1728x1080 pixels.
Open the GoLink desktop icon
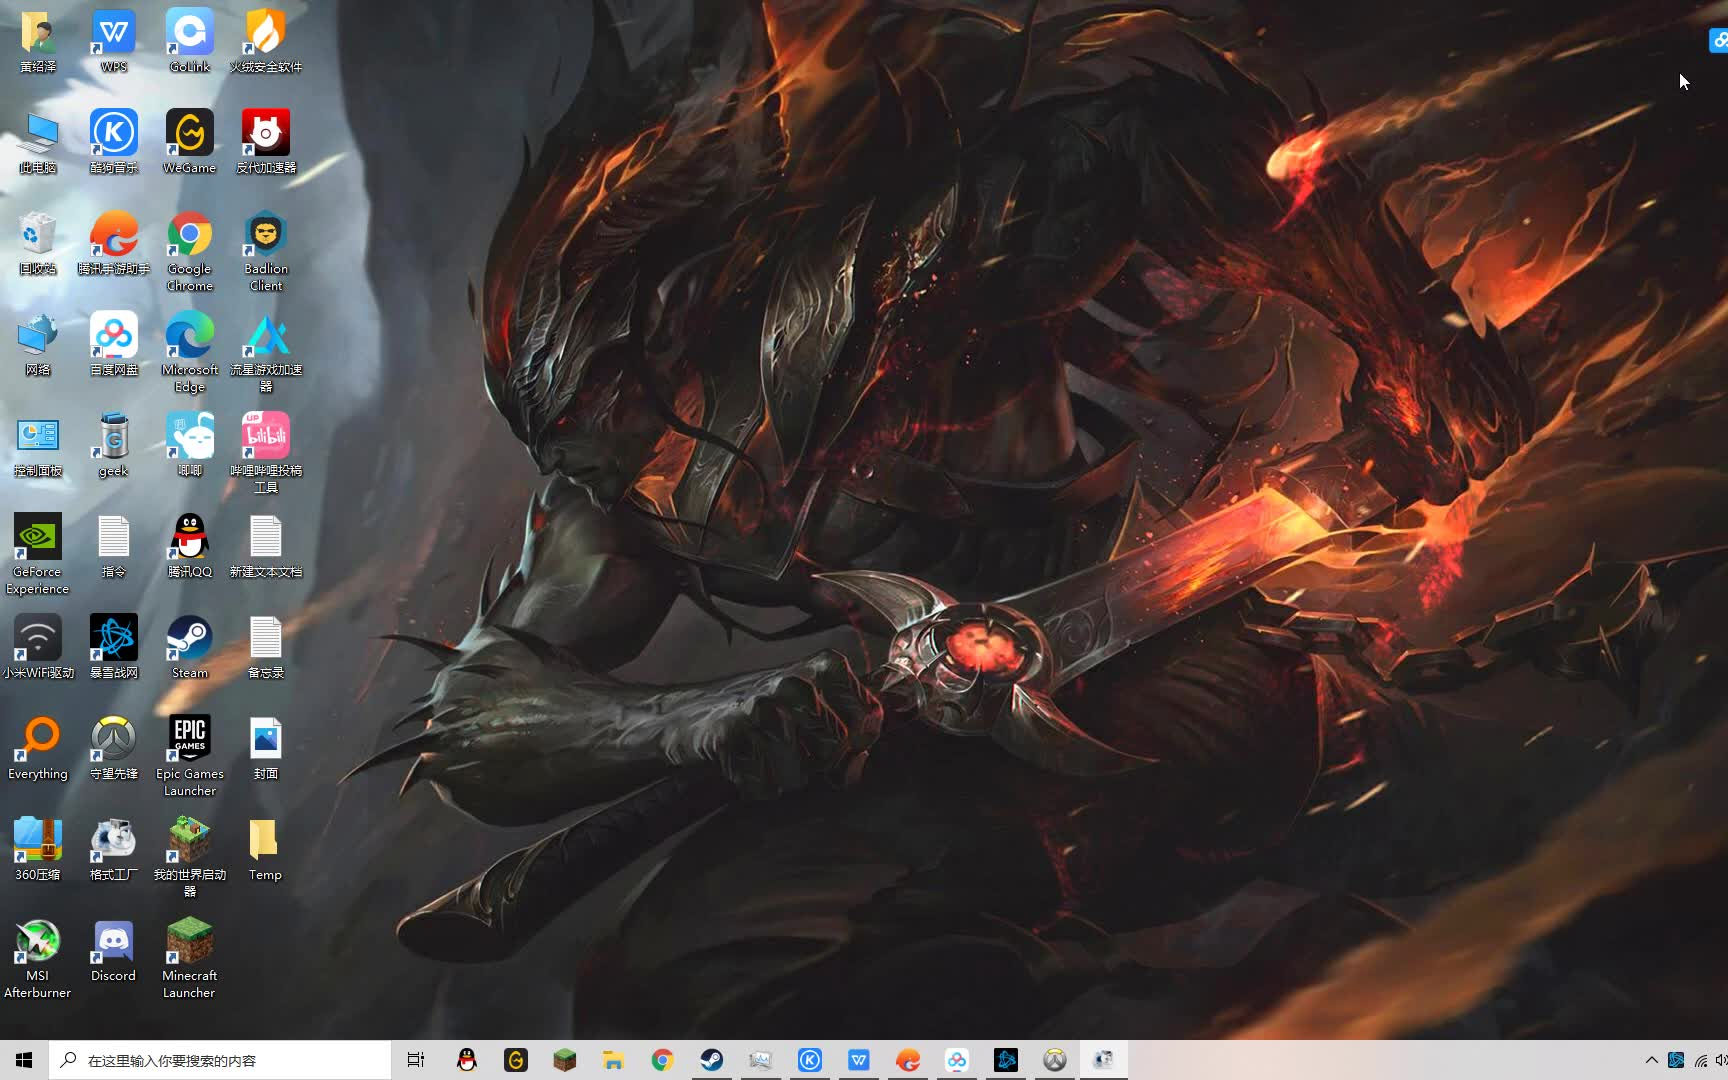pos(190,41)
